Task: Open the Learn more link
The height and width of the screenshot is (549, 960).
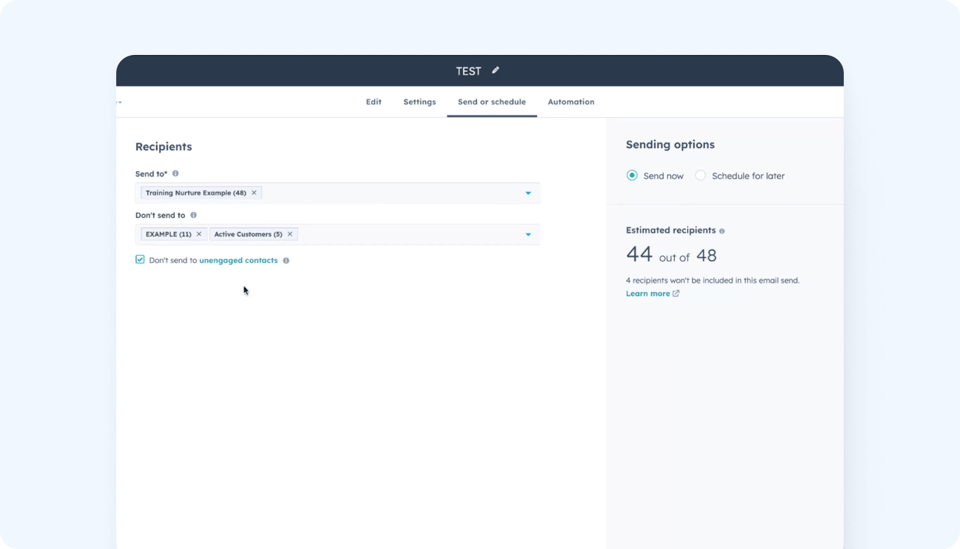Action: 648,294
